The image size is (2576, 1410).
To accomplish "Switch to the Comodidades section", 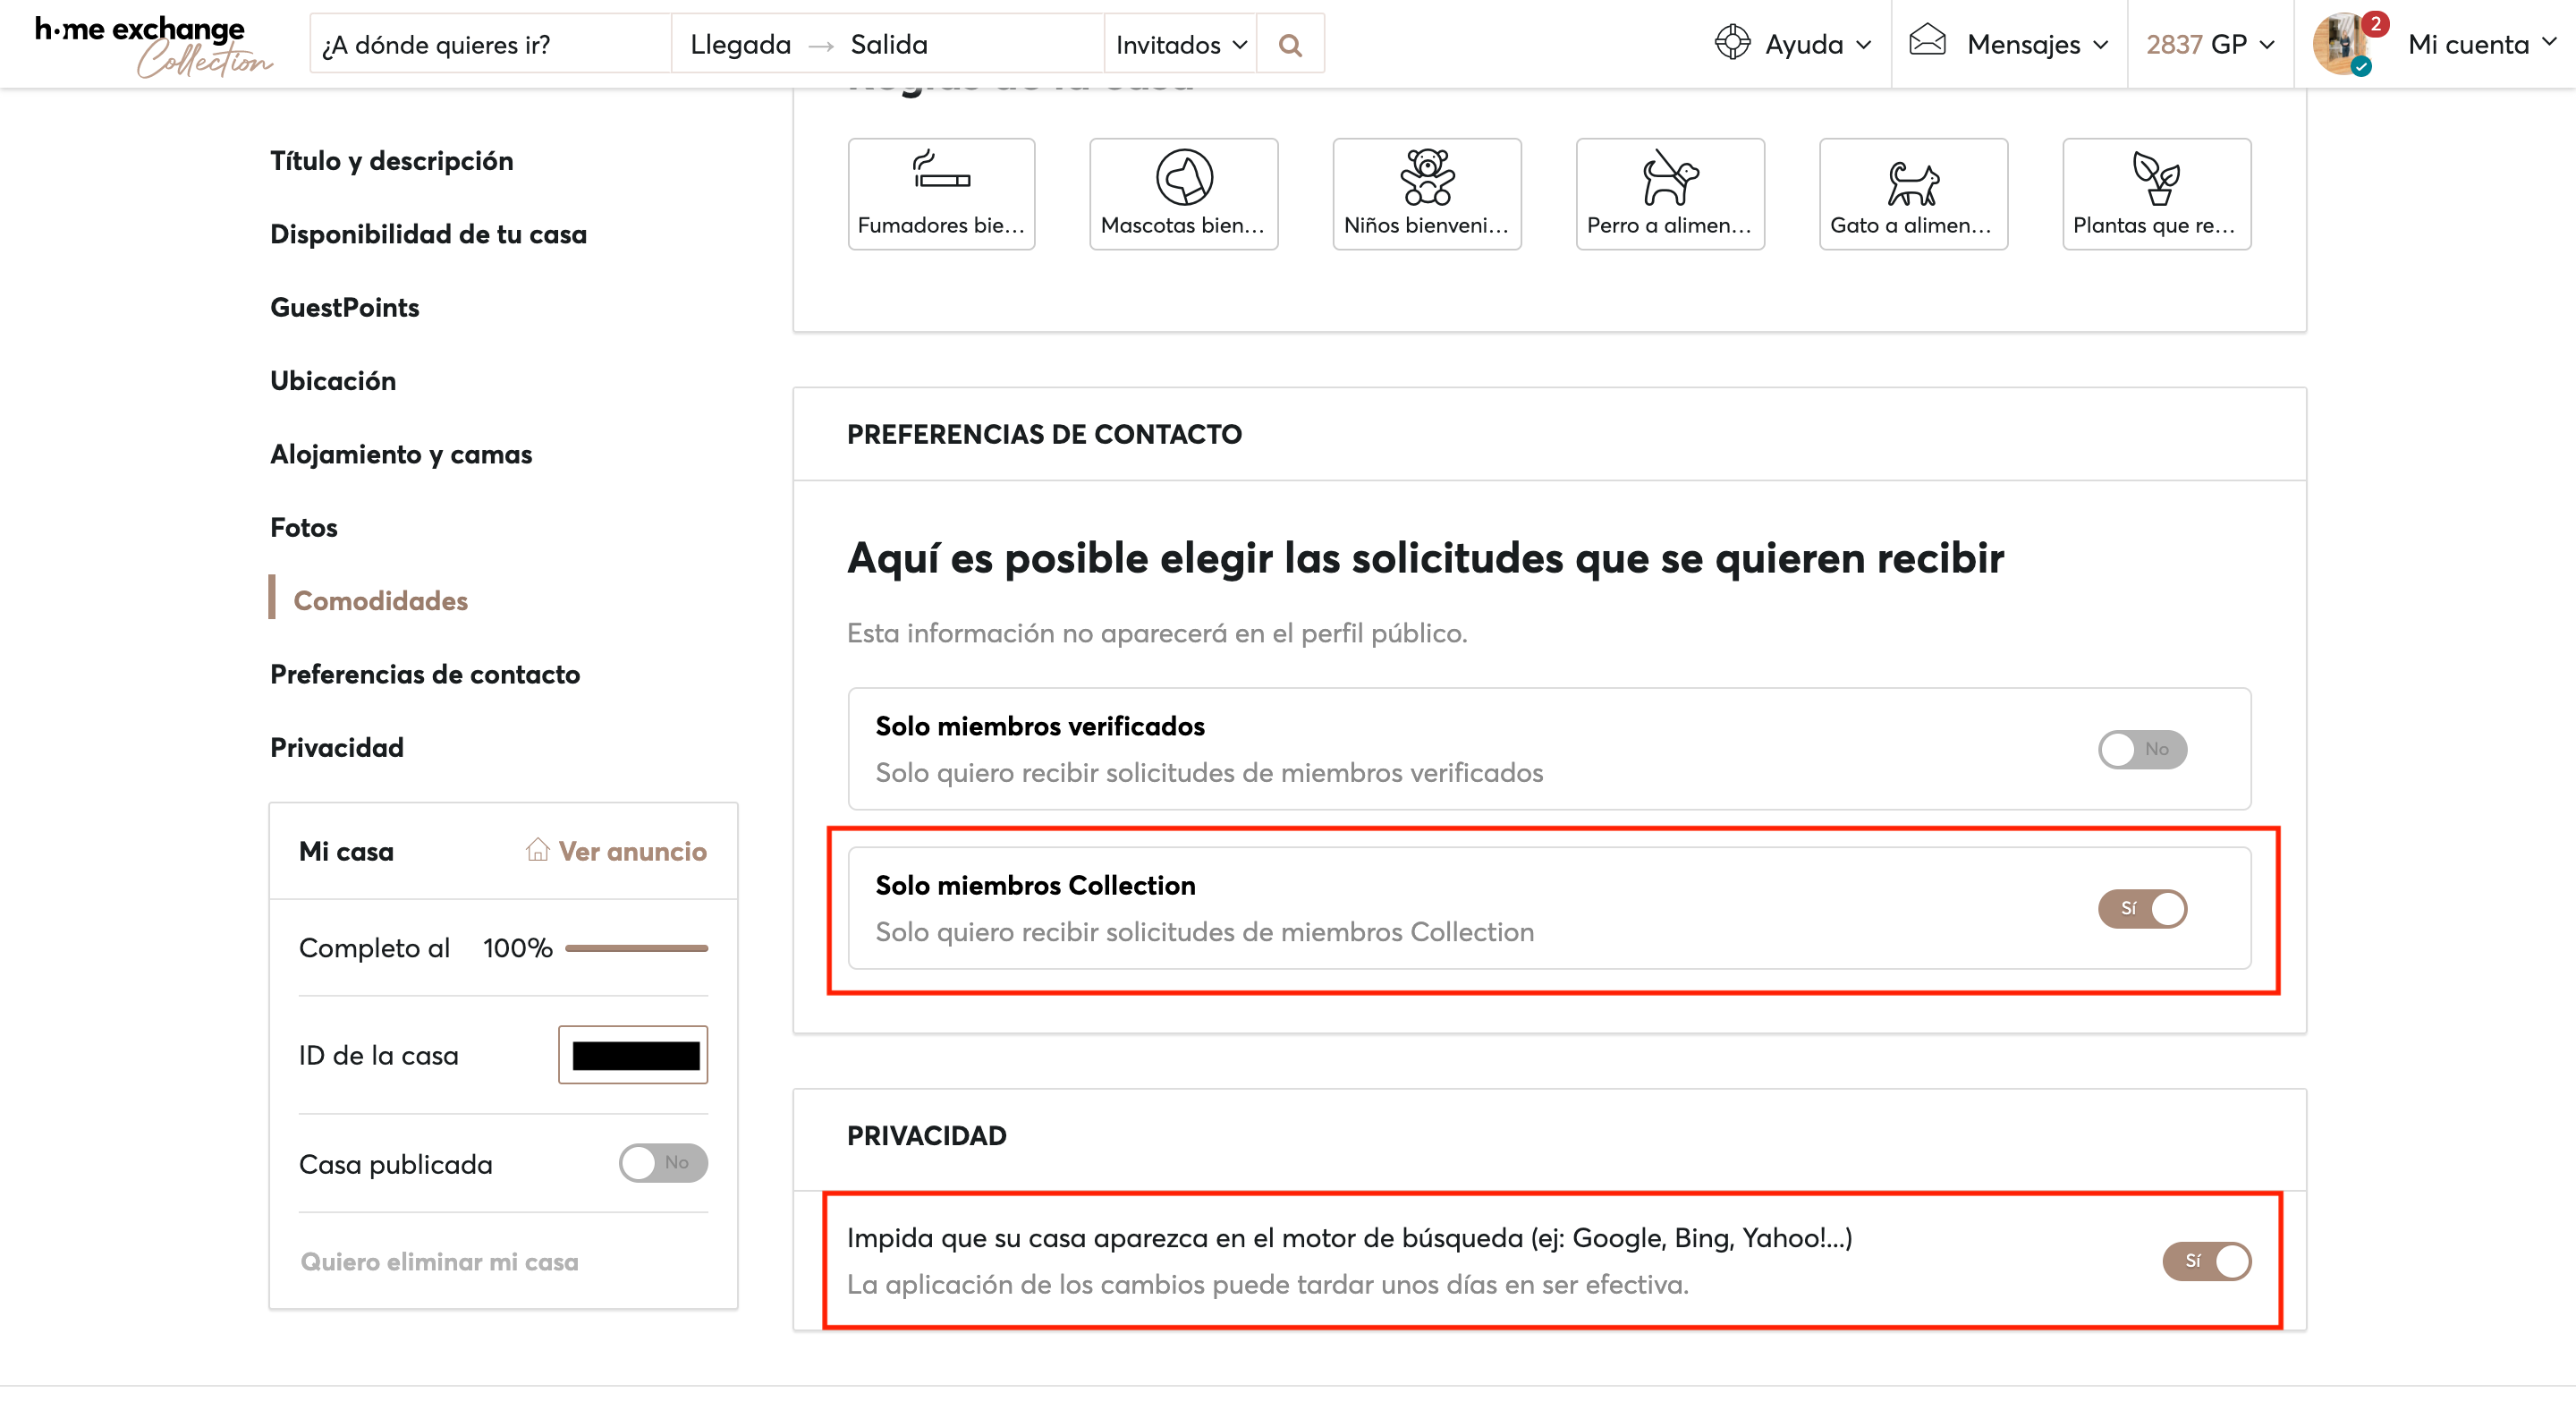I will [380, 600].
